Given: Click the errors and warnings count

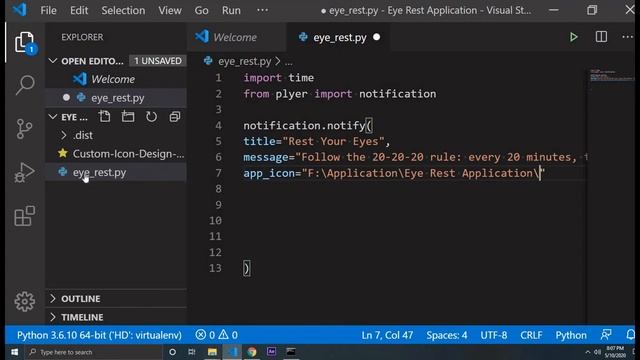Looking at the screenshot, I should (x=216, y=335).
